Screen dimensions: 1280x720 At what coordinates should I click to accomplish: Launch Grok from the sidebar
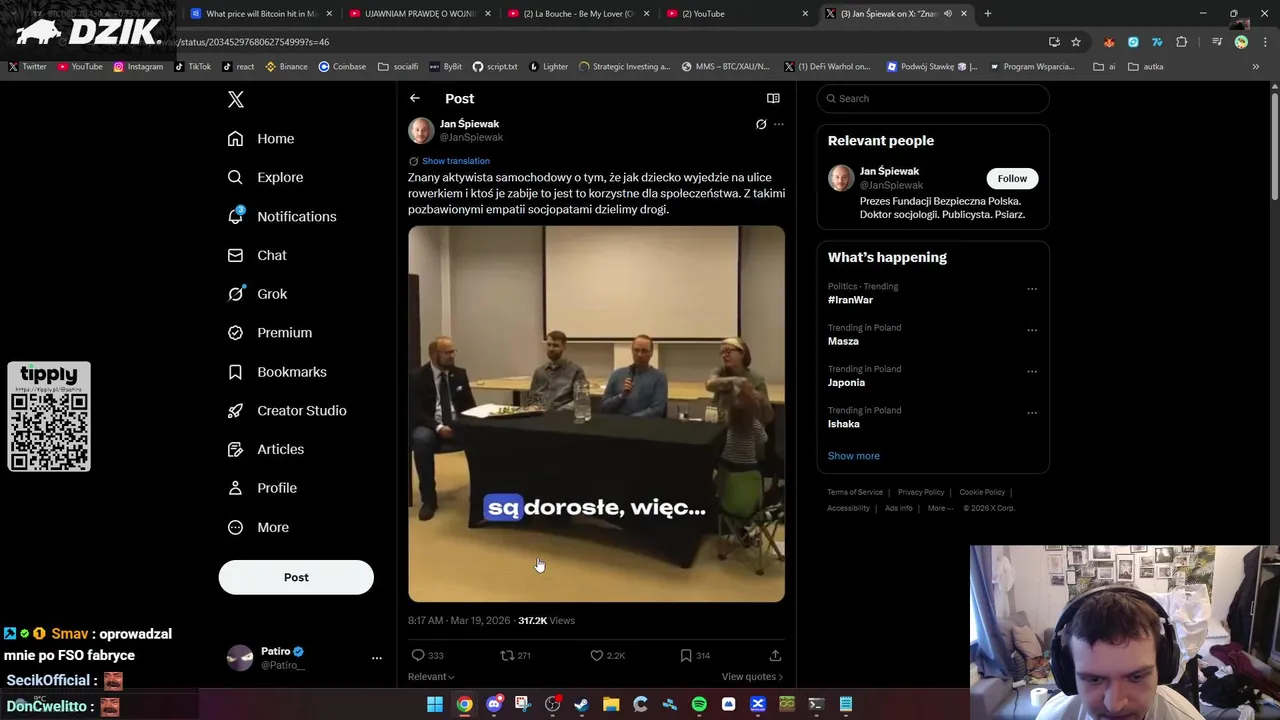(x=257, y=294)
